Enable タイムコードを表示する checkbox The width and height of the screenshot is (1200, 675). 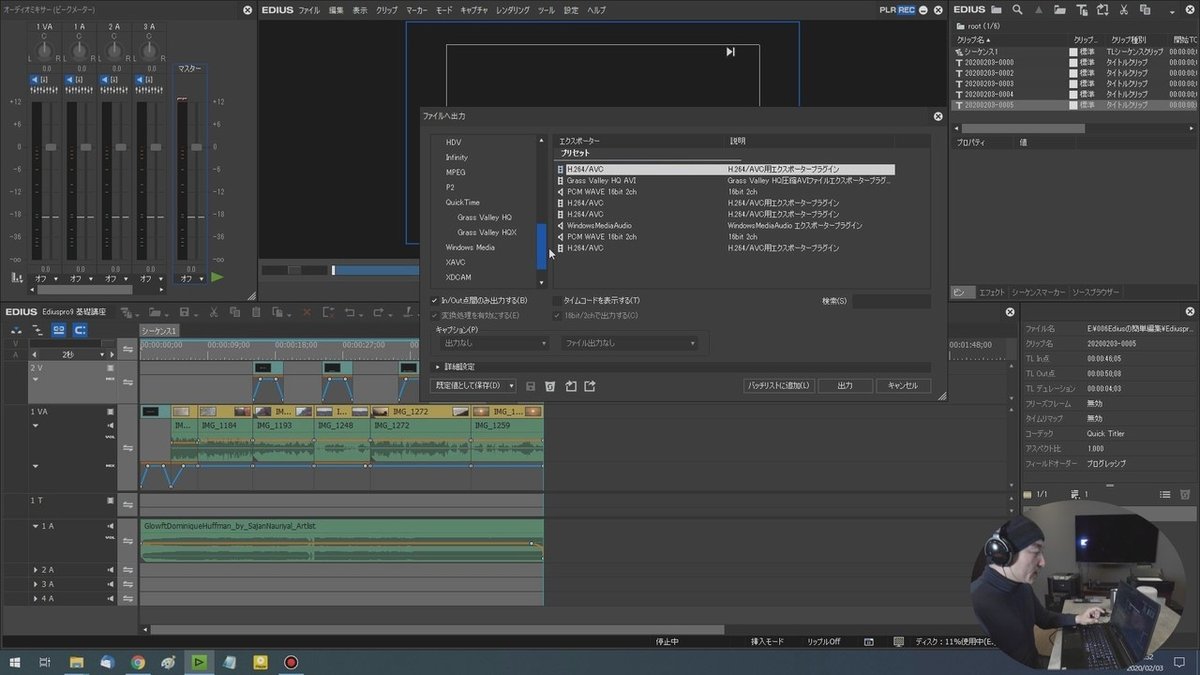pyautogui.click(x=557, y=301)
